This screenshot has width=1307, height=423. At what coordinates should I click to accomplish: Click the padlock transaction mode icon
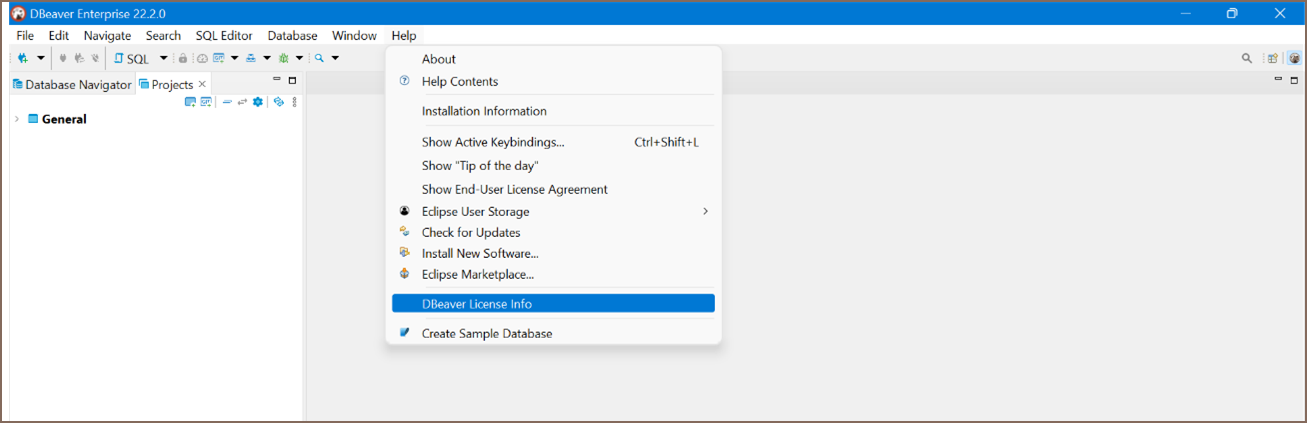183,58
